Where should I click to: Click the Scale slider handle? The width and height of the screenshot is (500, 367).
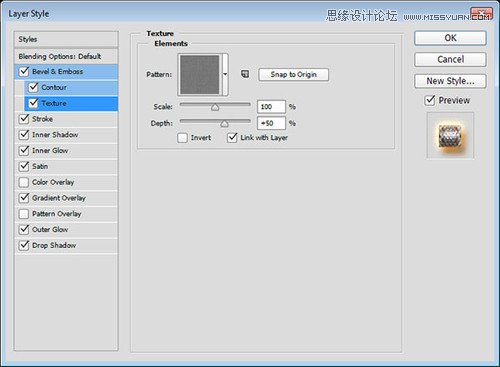215,107
